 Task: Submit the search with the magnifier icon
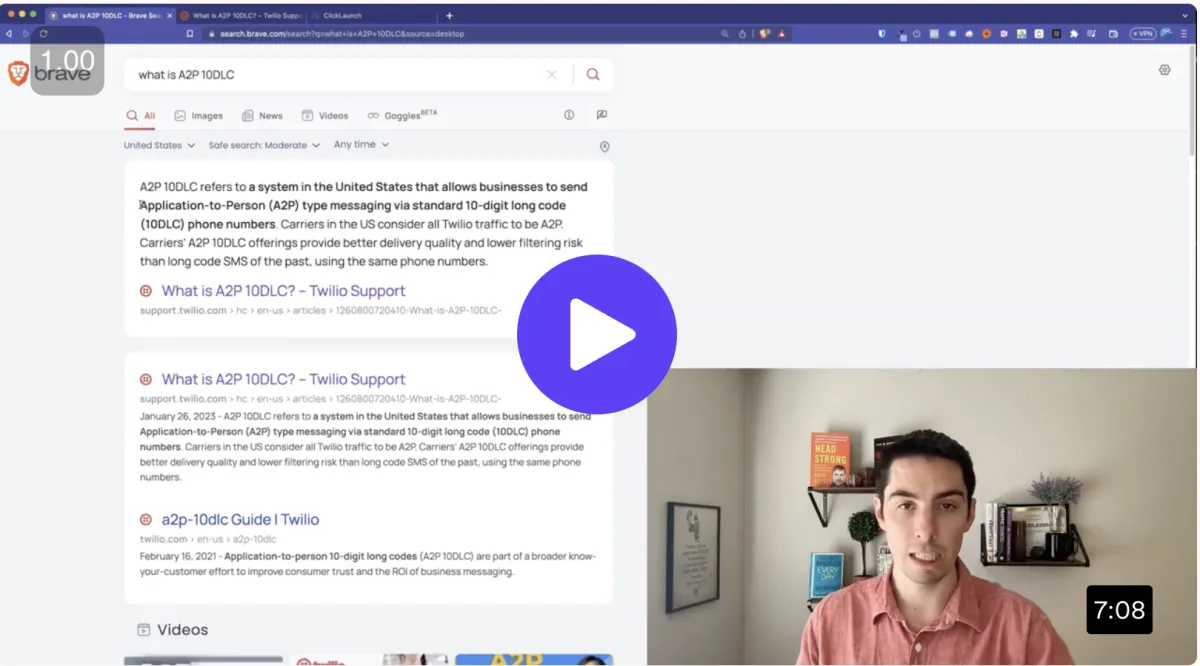tap(593, 75)
